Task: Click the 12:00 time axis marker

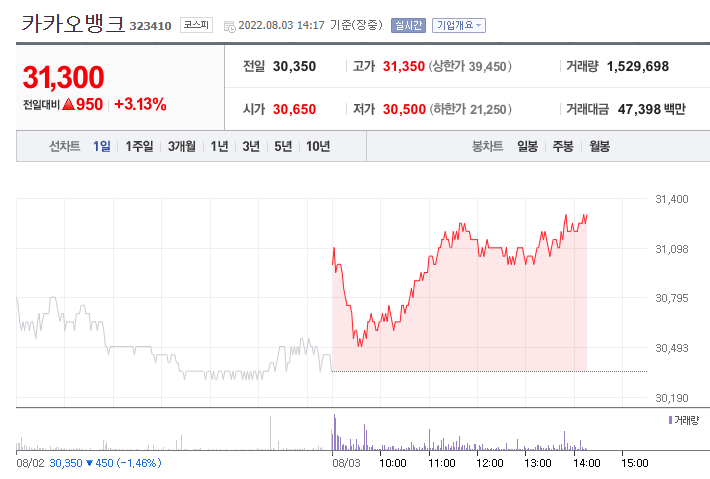Action: pos(489,463)
